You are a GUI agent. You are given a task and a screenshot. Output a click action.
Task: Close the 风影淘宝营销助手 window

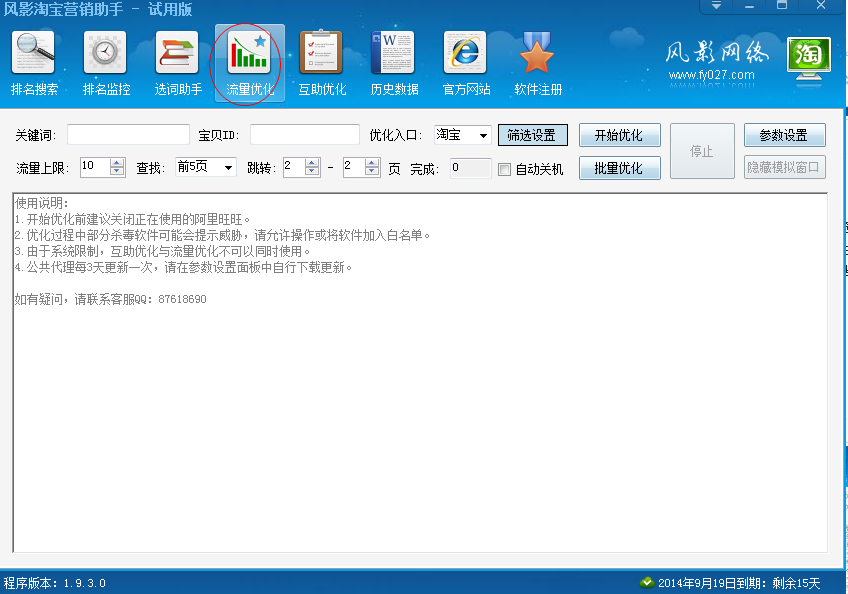[820, 5]
